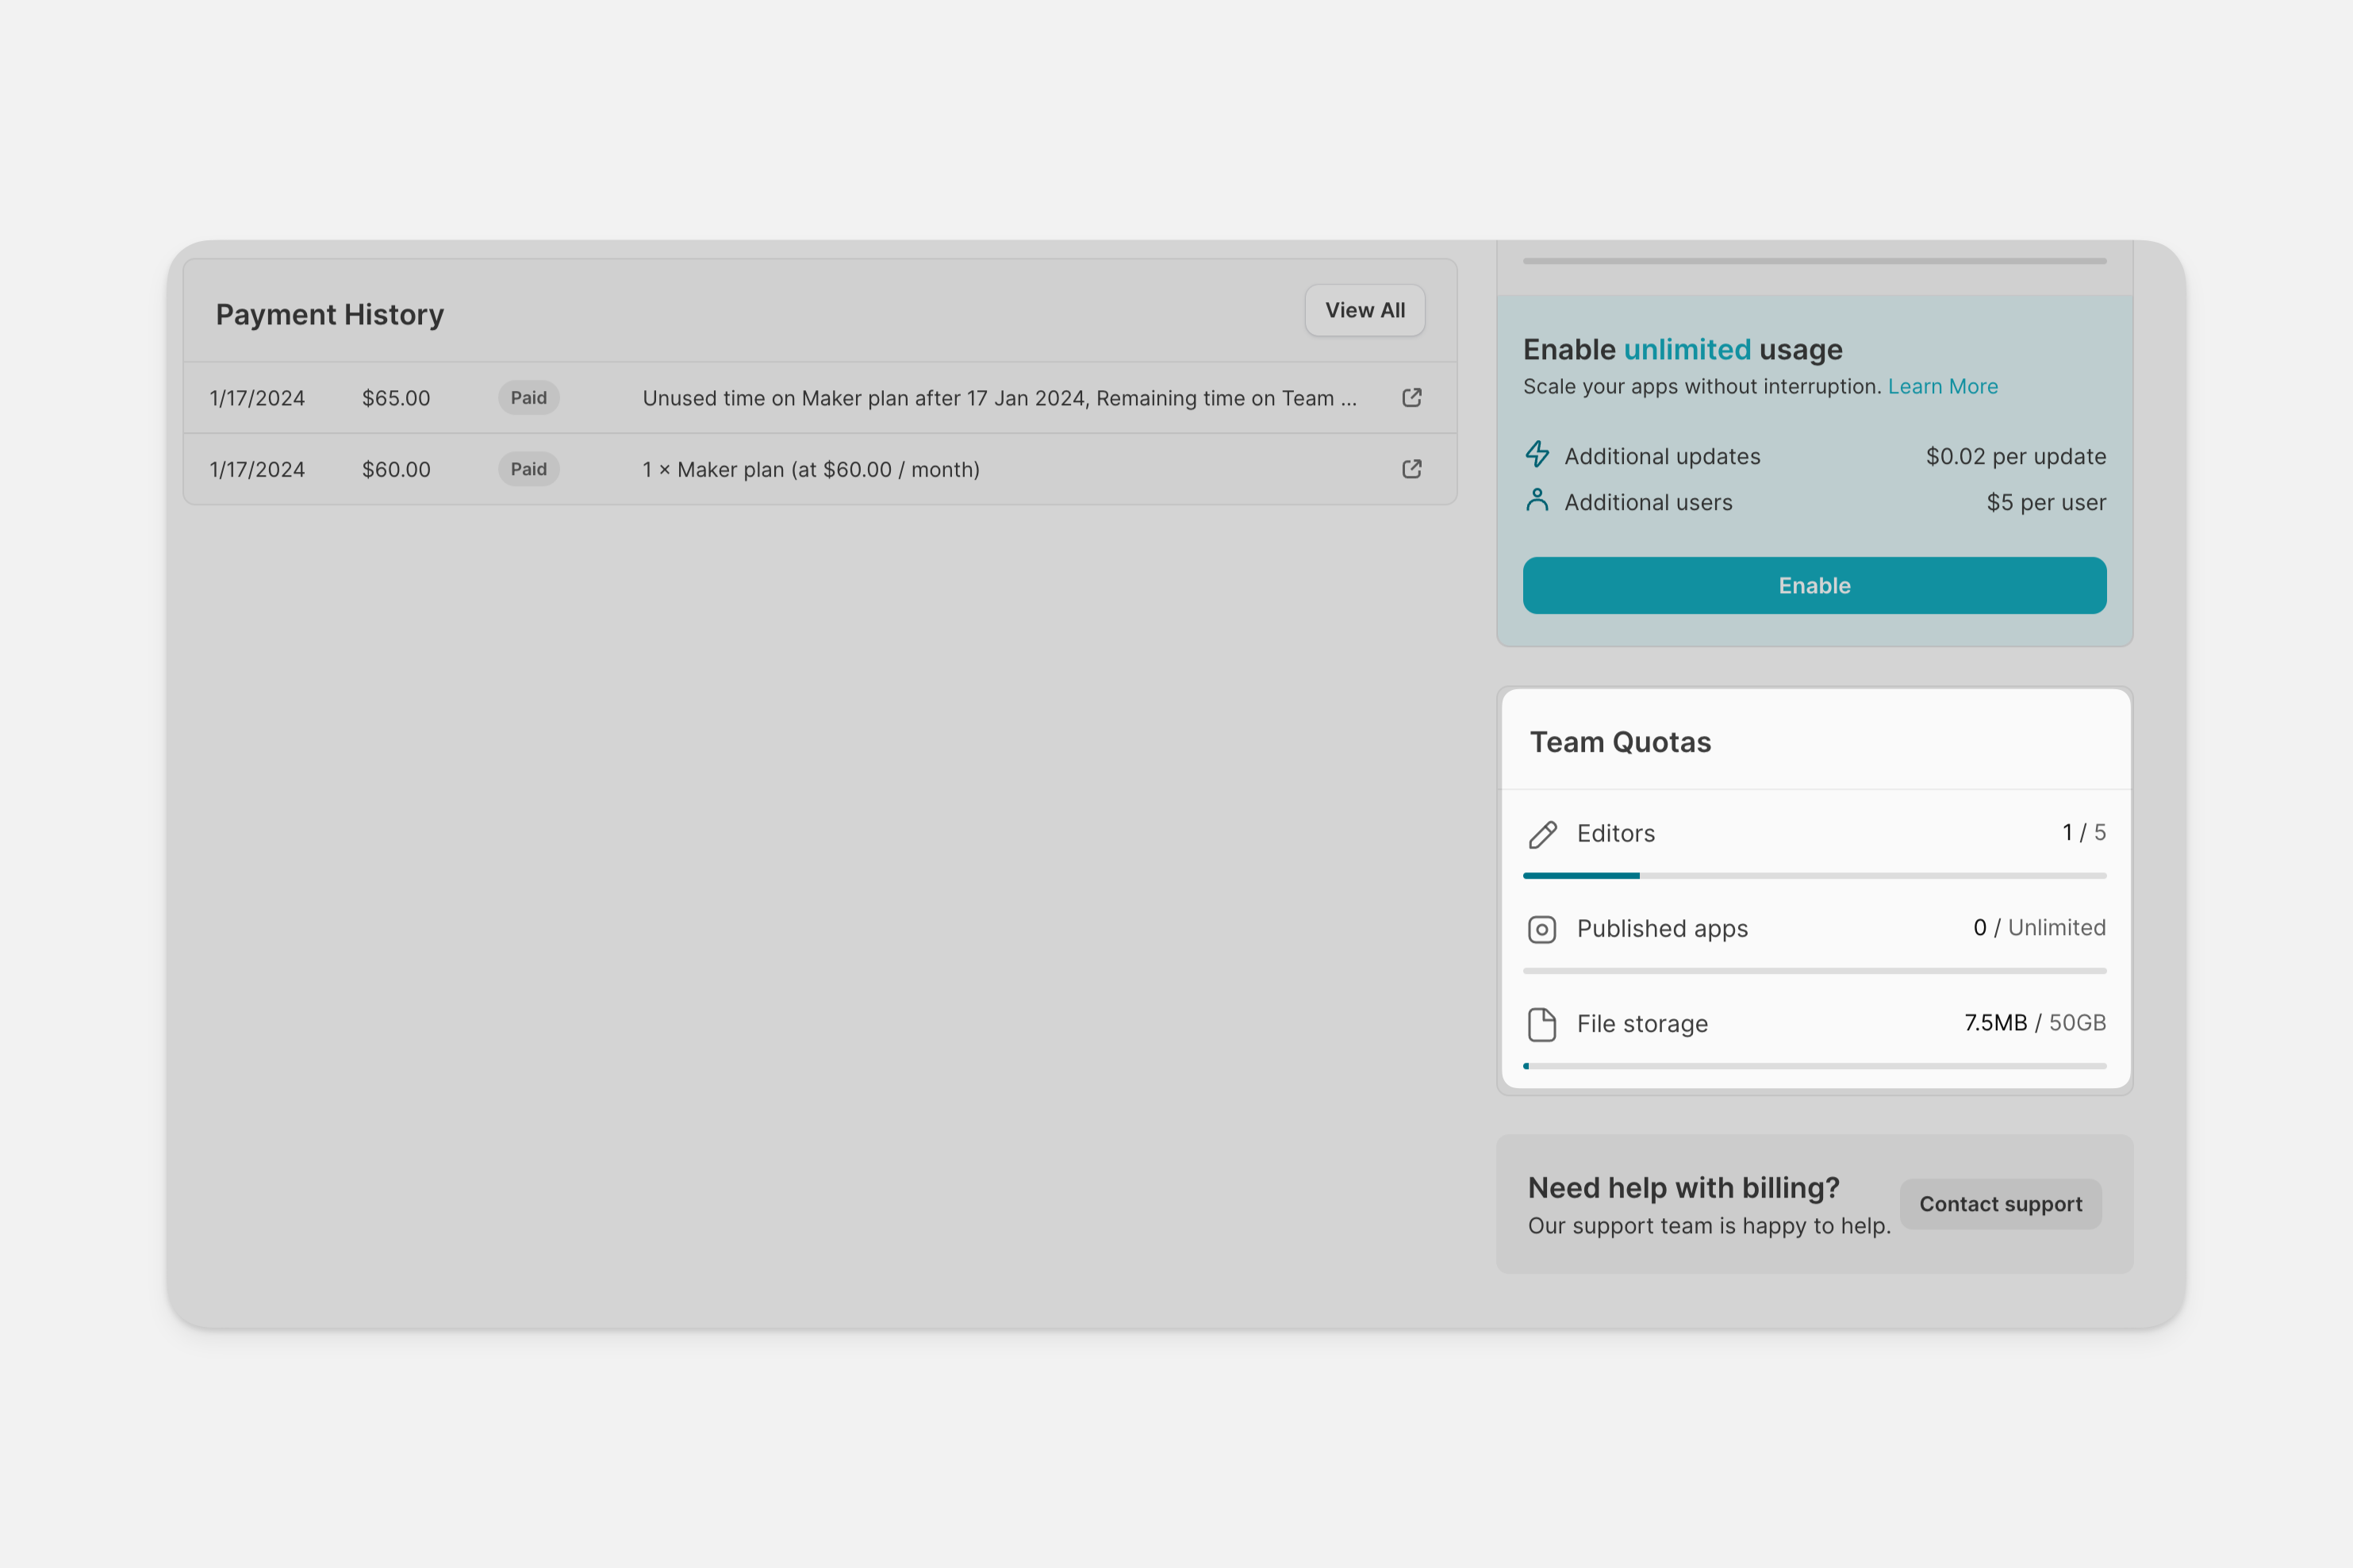Click Paid badge on $65.00 row
This screenshot has height=1568, width=2353.
(528, 398)
